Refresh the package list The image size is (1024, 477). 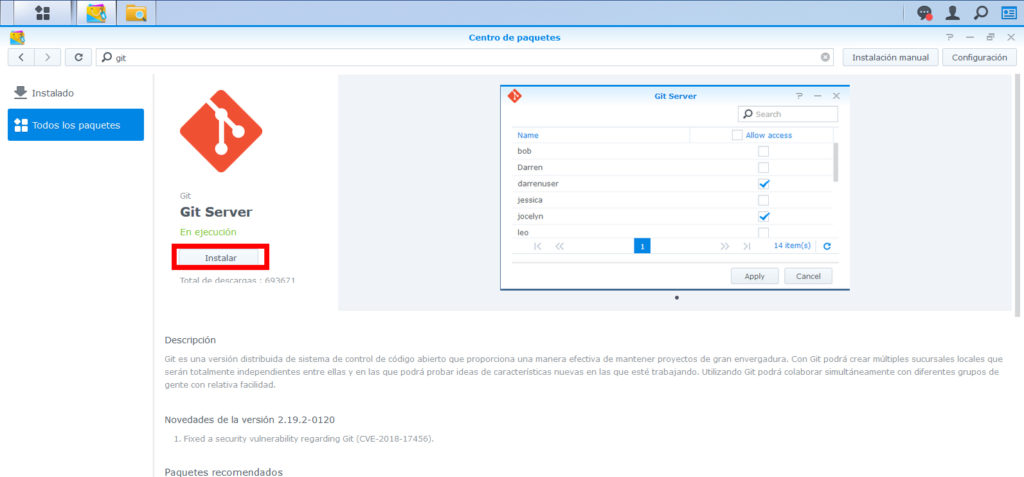(x=78, y=58)
